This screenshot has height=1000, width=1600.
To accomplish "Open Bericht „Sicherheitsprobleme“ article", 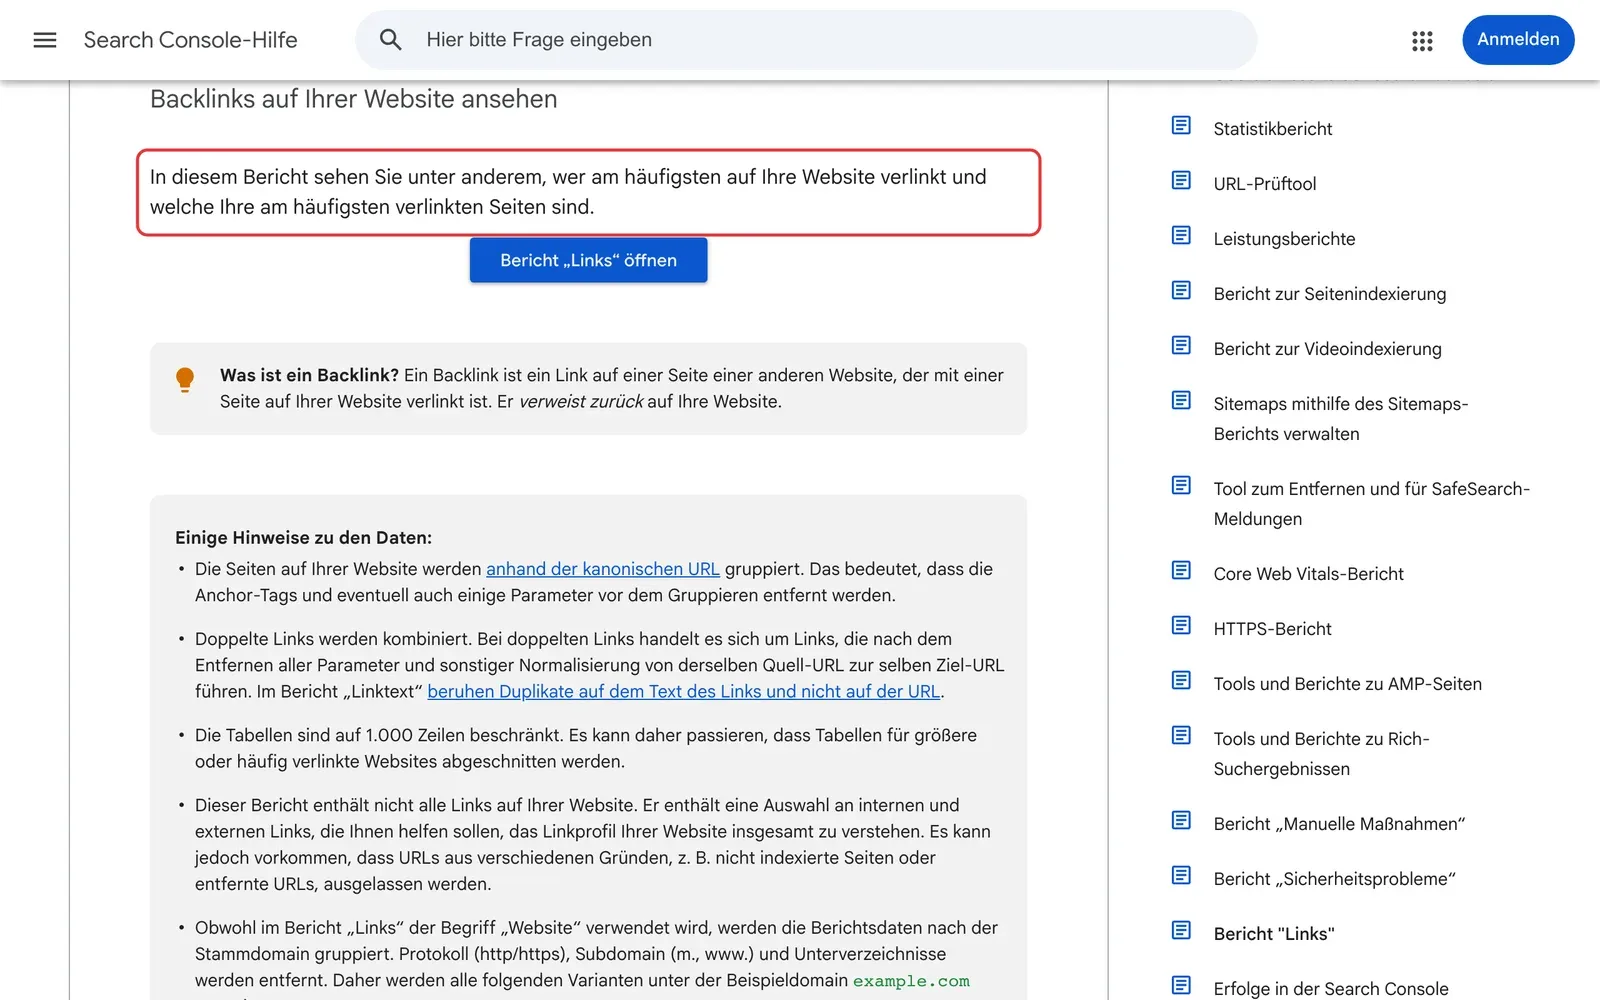I will 1335,879.
